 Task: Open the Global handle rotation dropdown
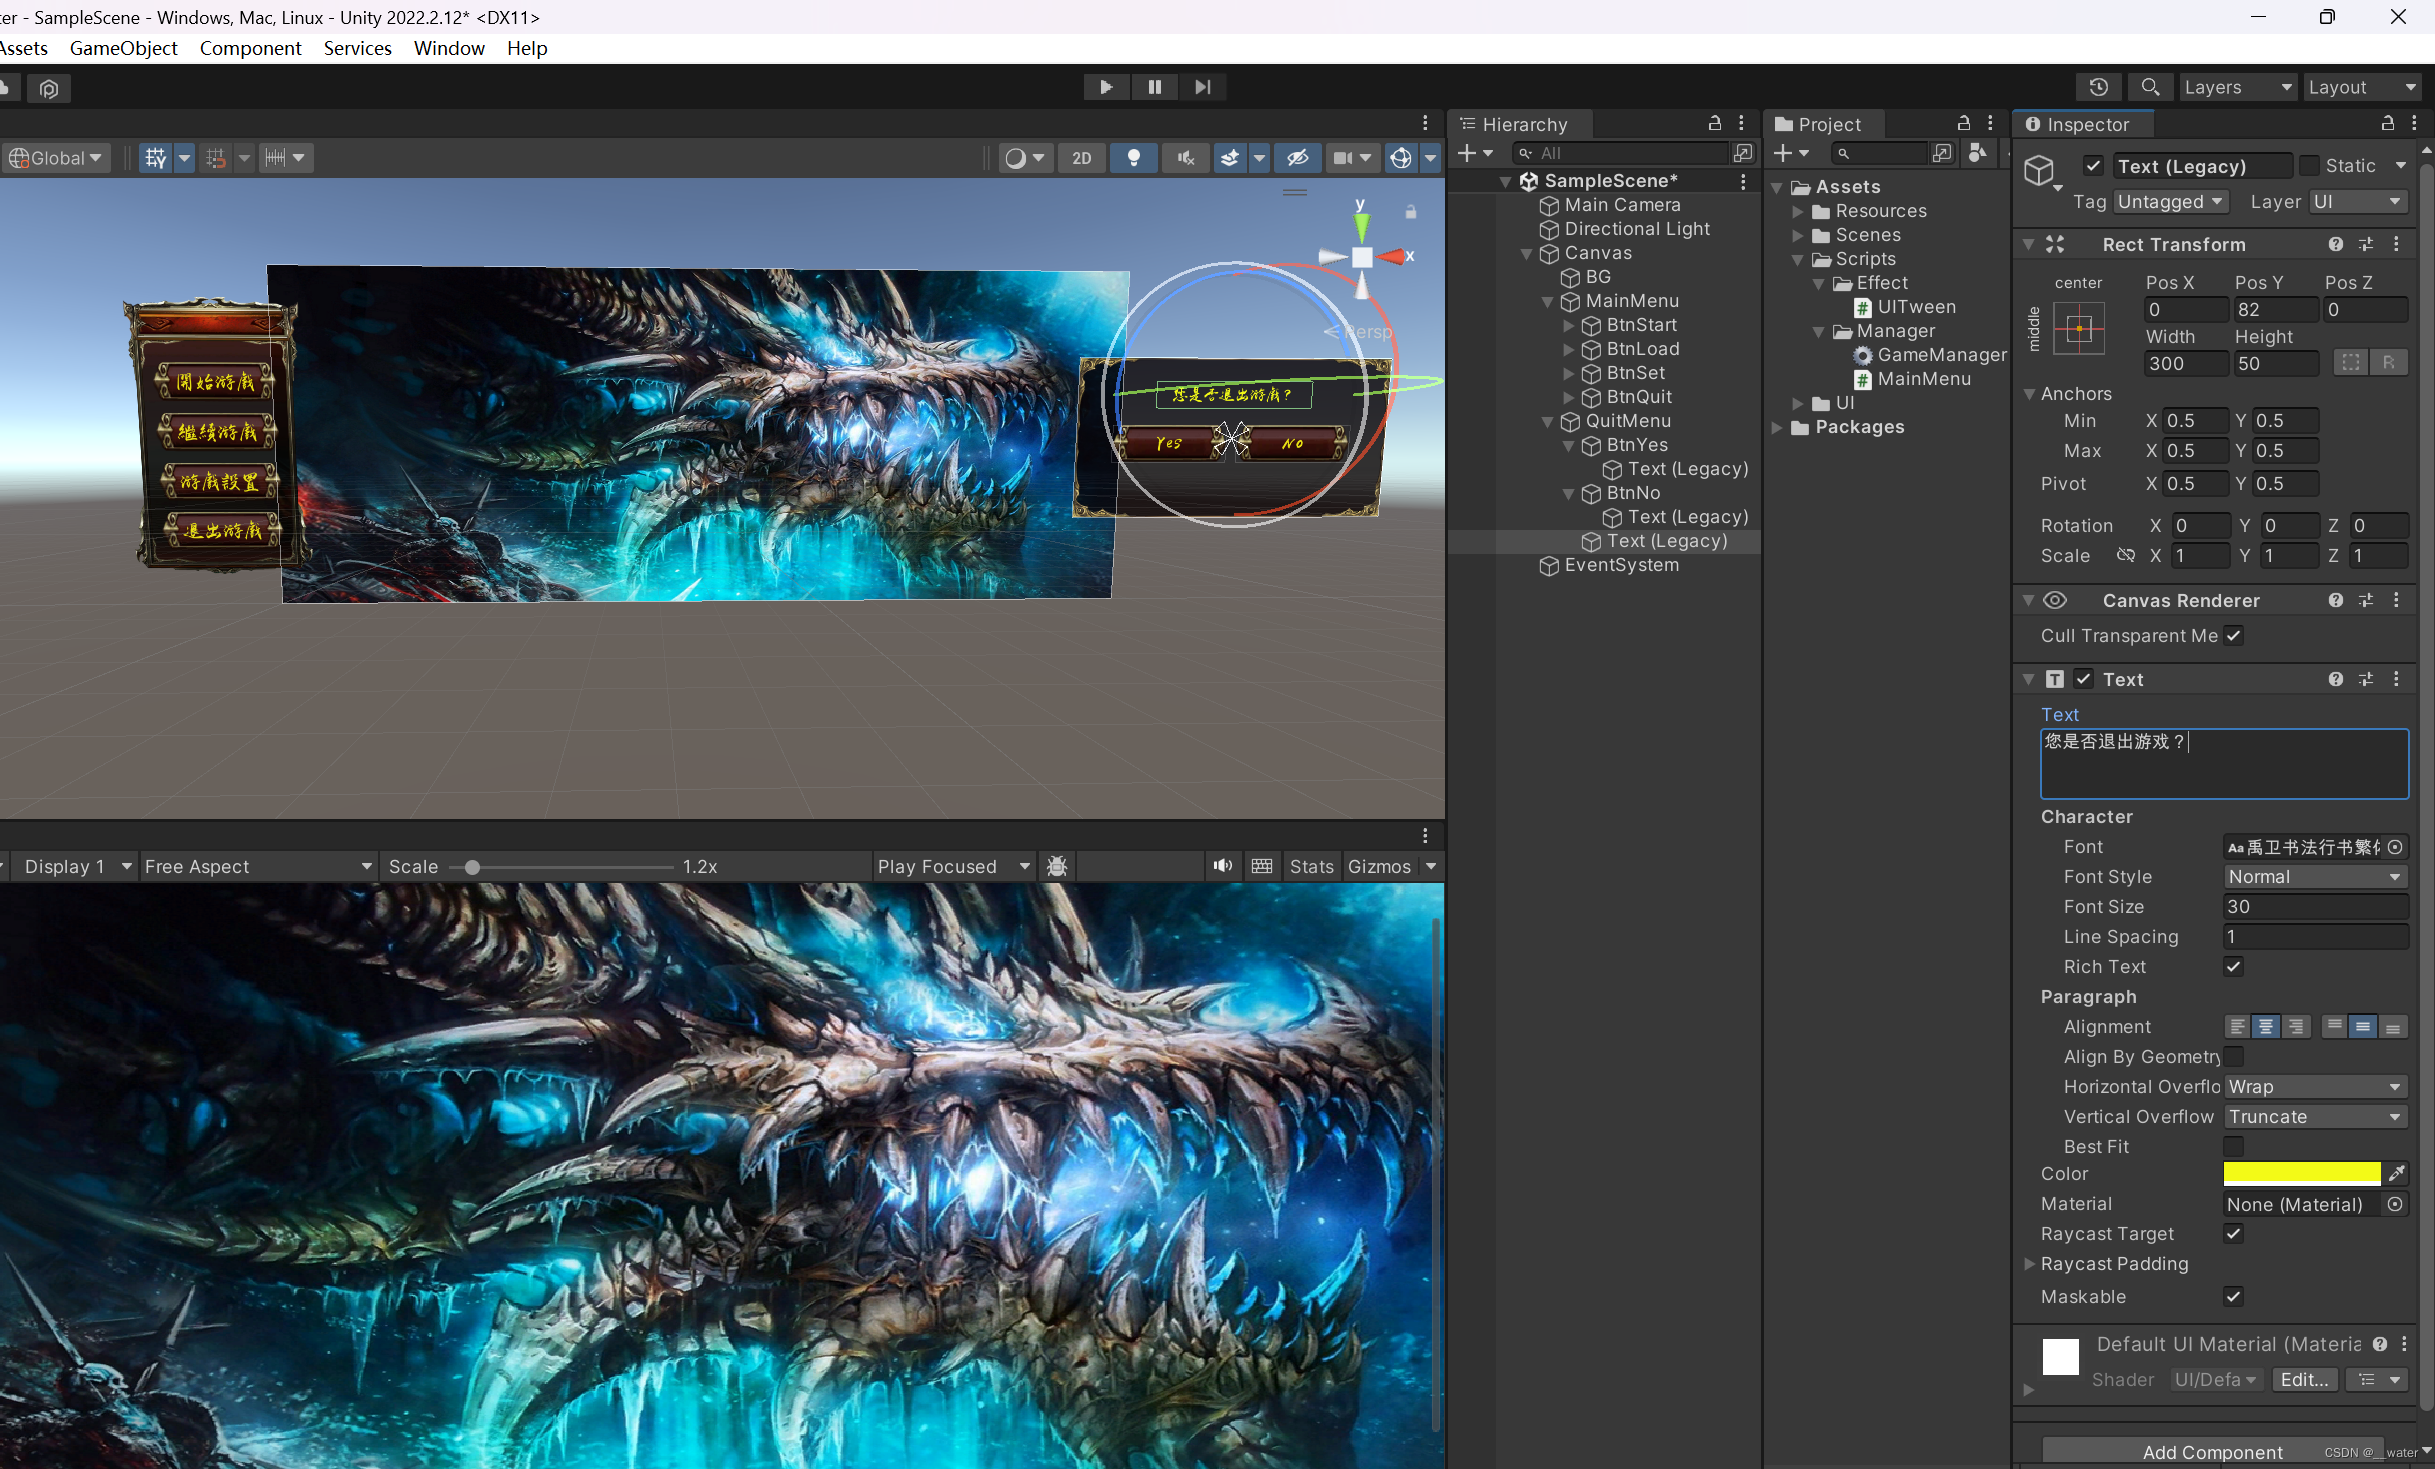(x=55, y=158)
